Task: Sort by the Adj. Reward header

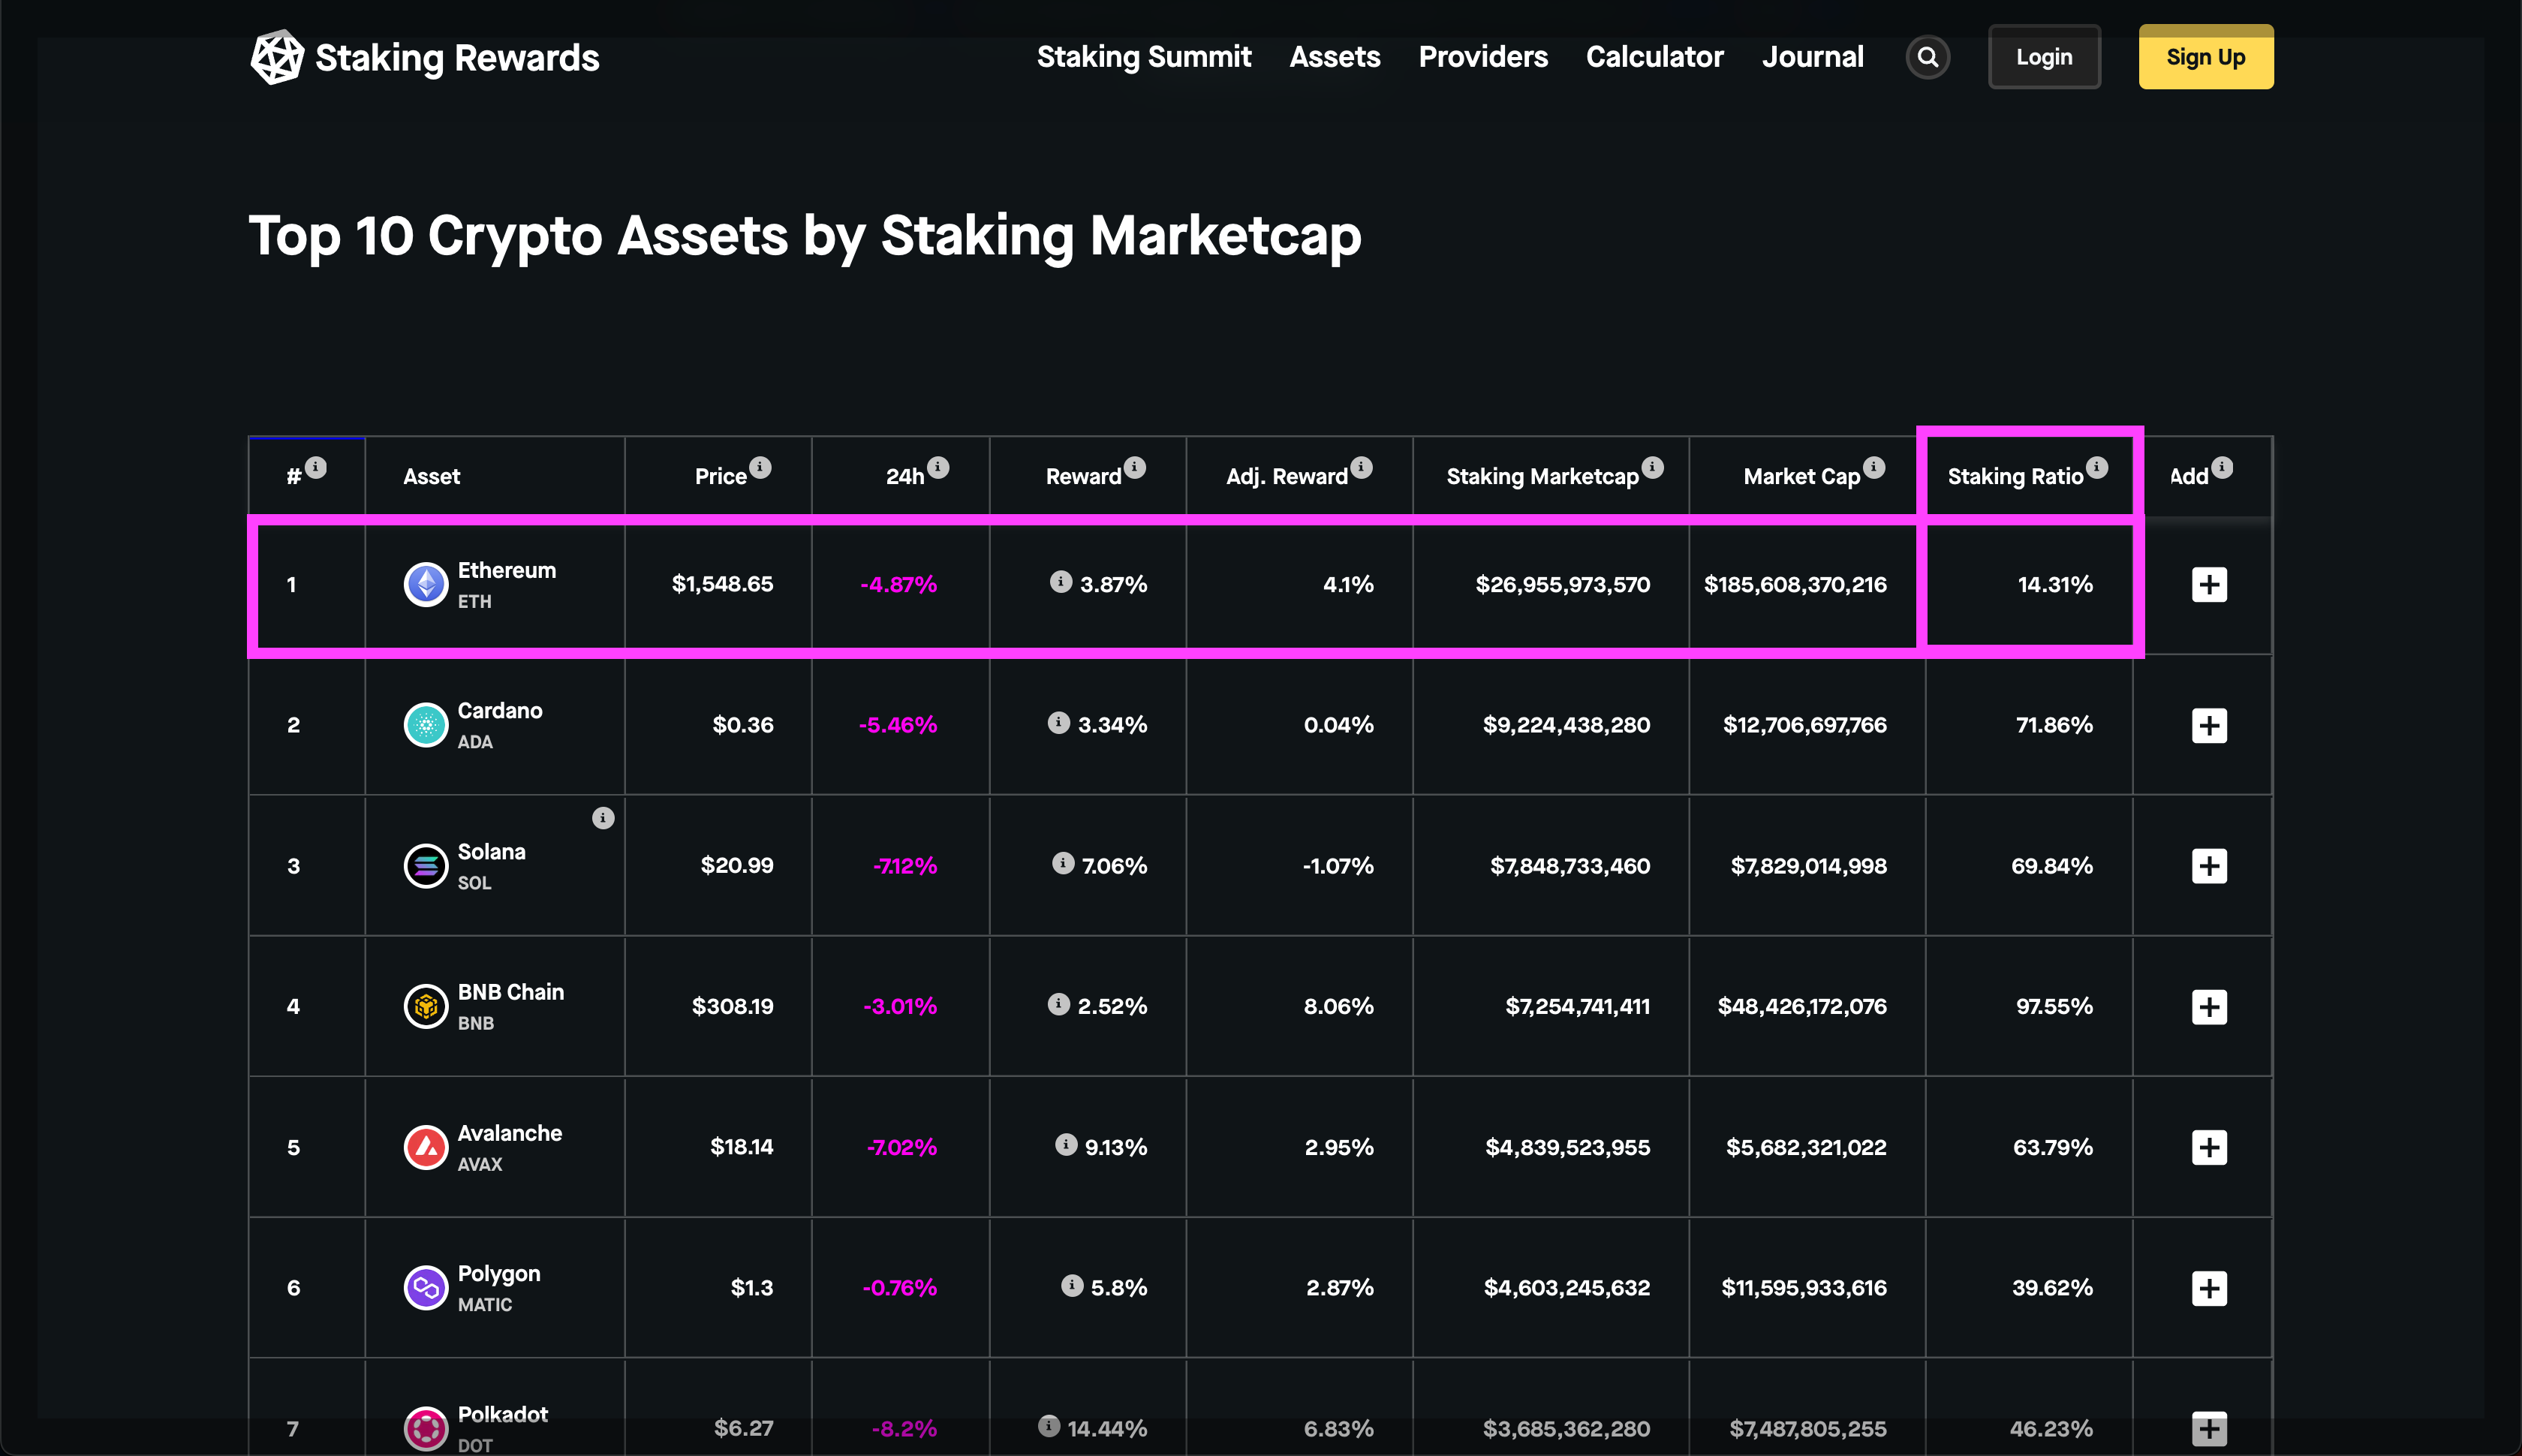Action: coord(1286,477)
